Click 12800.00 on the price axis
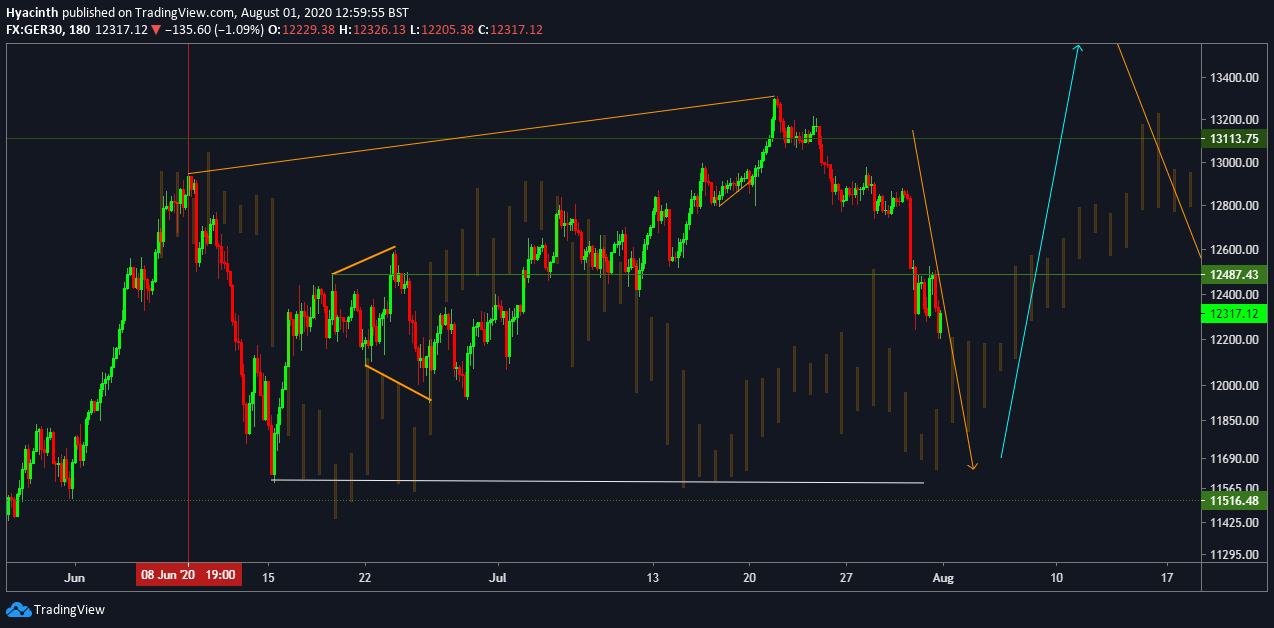 point(1233,206)
